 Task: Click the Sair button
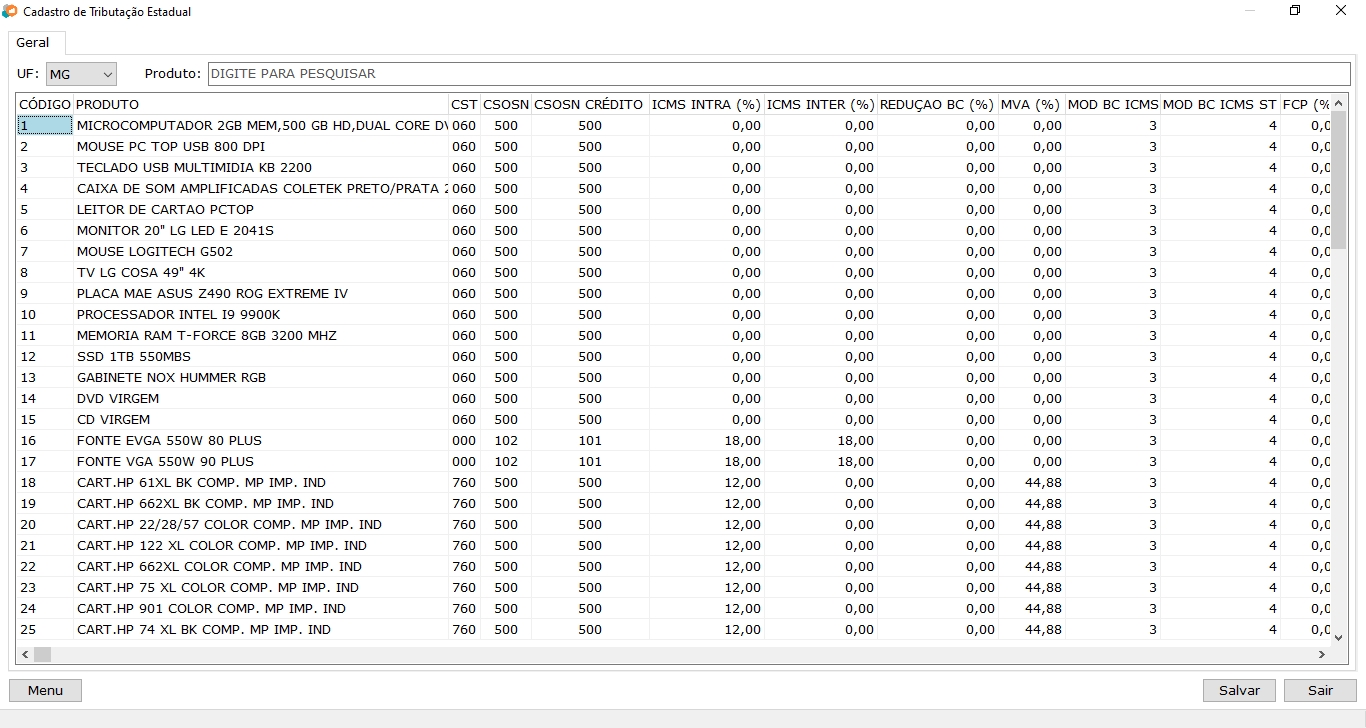click(x=1320, y=690)
